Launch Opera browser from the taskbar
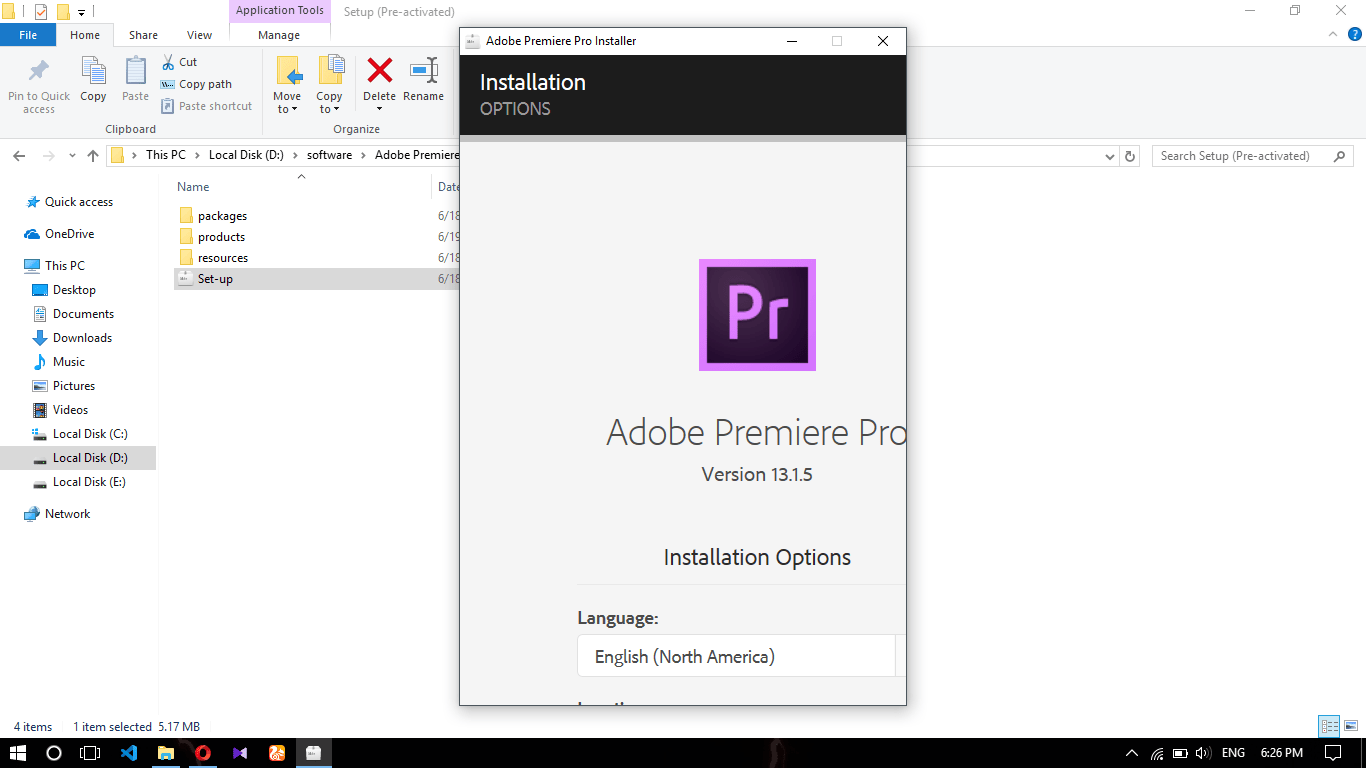1366x768 pixels. 202,752
